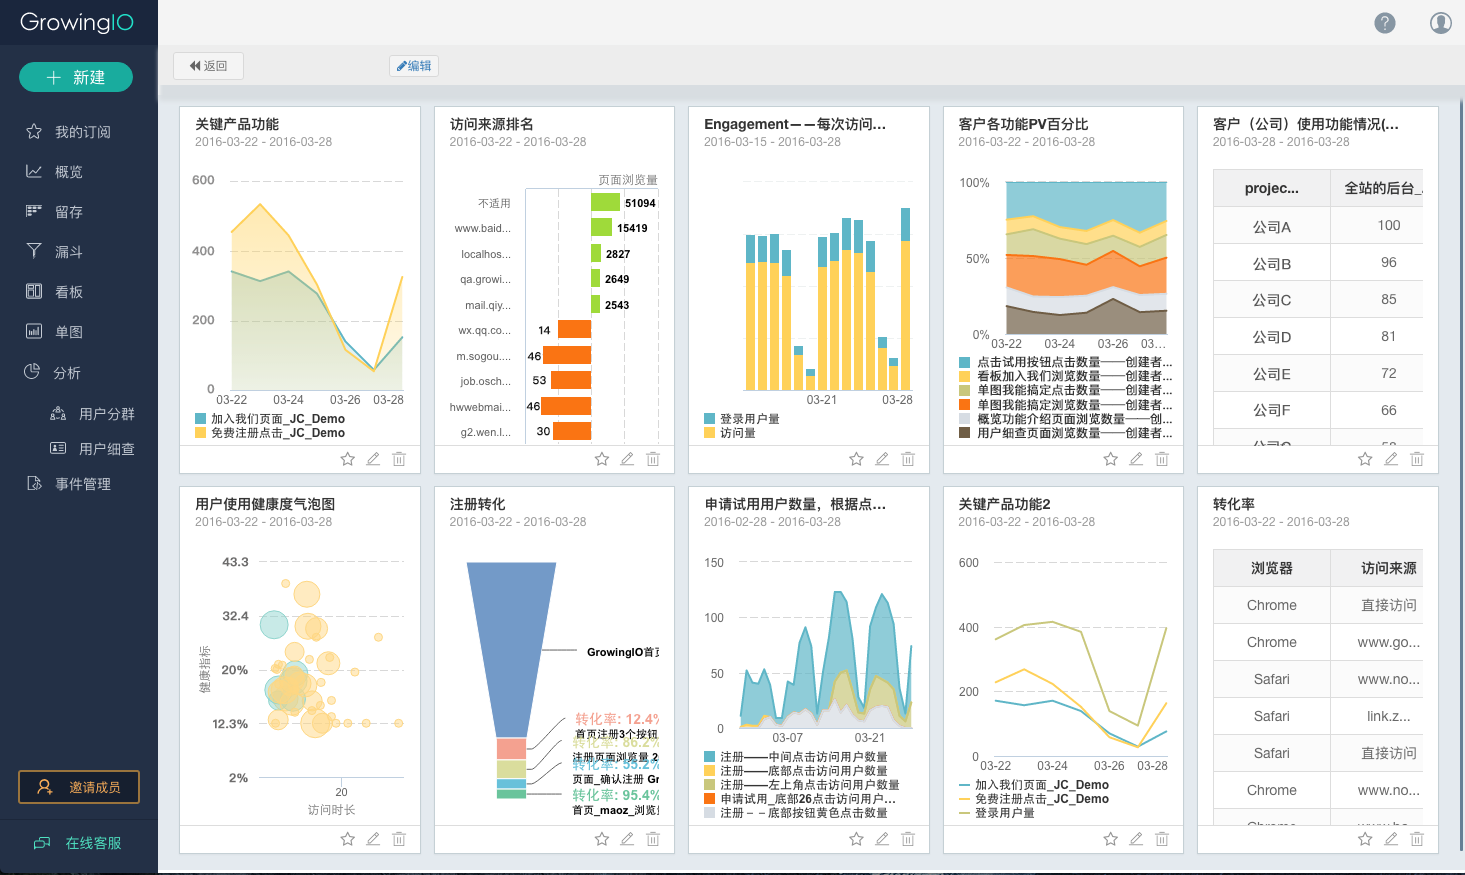The width and height of the screenshot is (1465, 875).
Task: Sort by the 全站的后台 column header
Action: point(1380,188)
